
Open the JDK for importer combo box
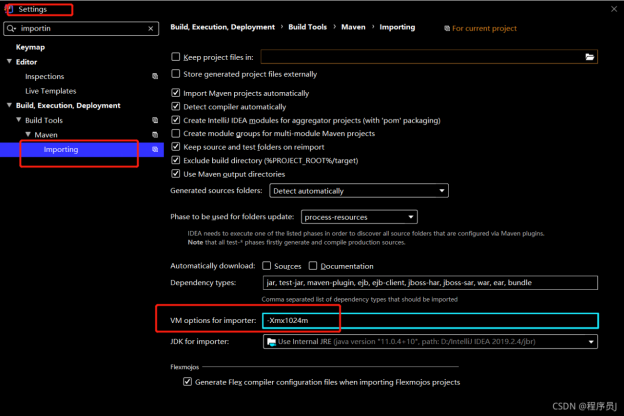click(x=430, y=342)
